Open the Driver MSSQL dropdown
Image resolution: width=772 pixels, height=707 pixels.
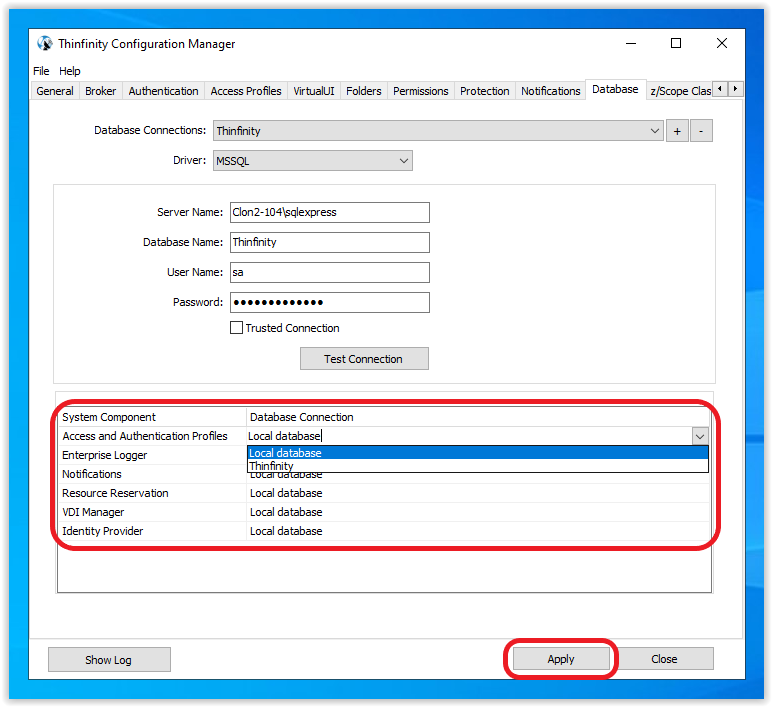(313, 161)
